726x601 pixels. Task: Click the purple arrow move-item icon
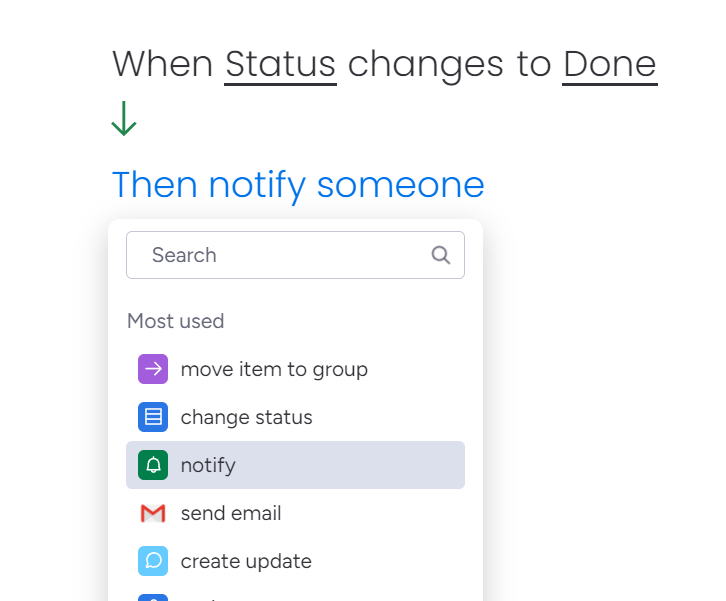[153, 369]
